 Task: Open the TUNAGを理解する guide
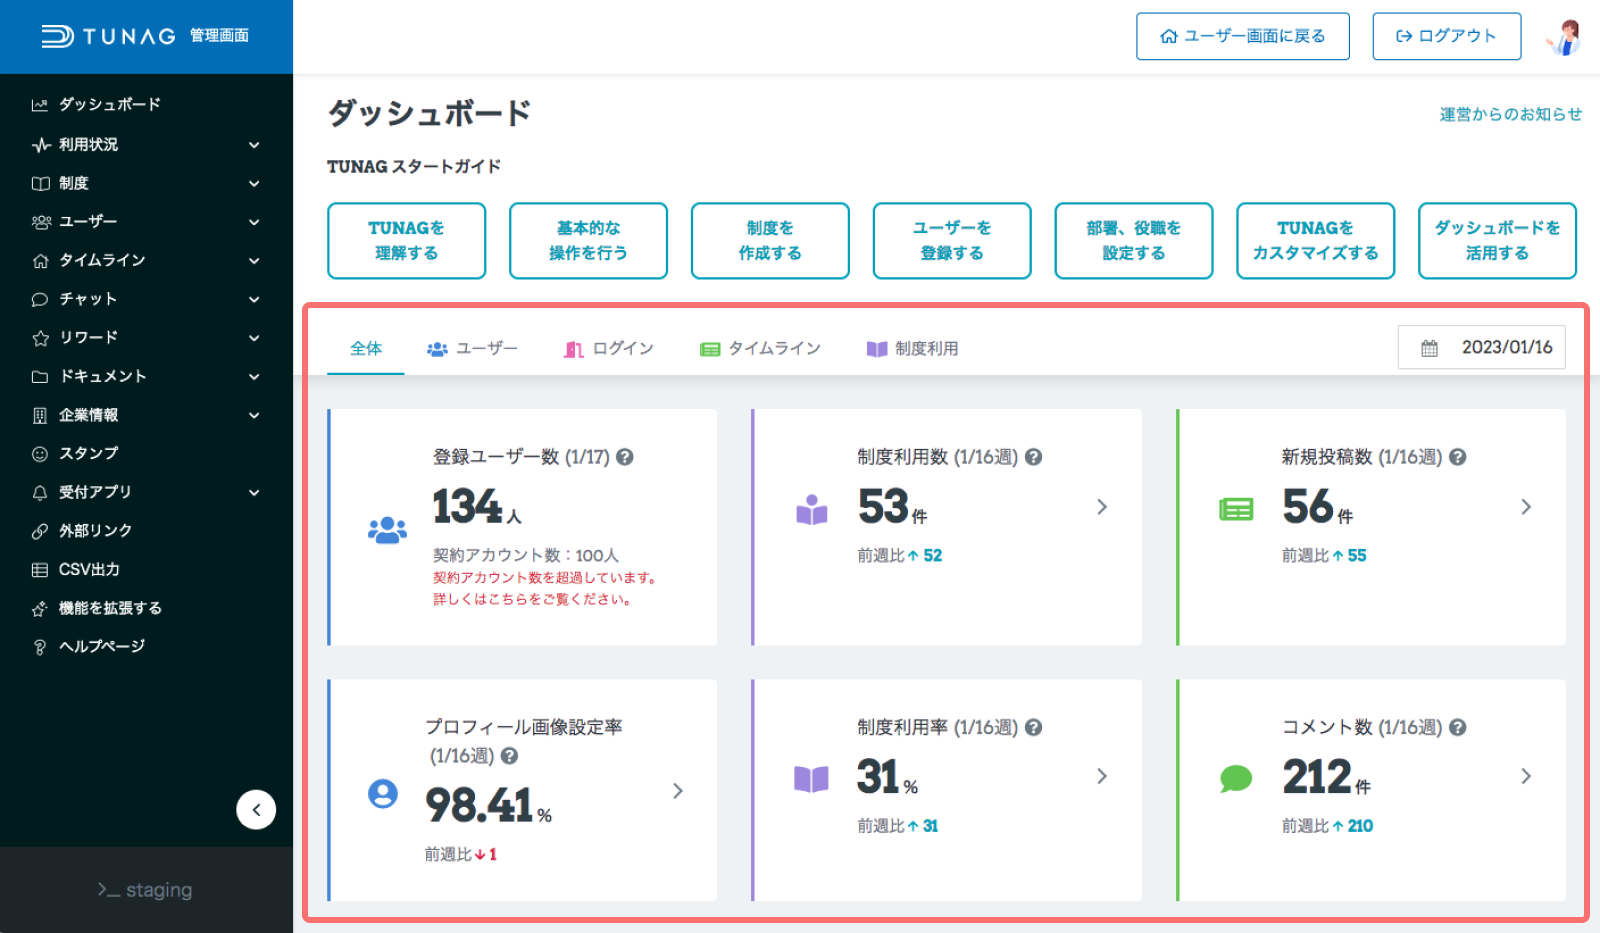coord(407,241)
